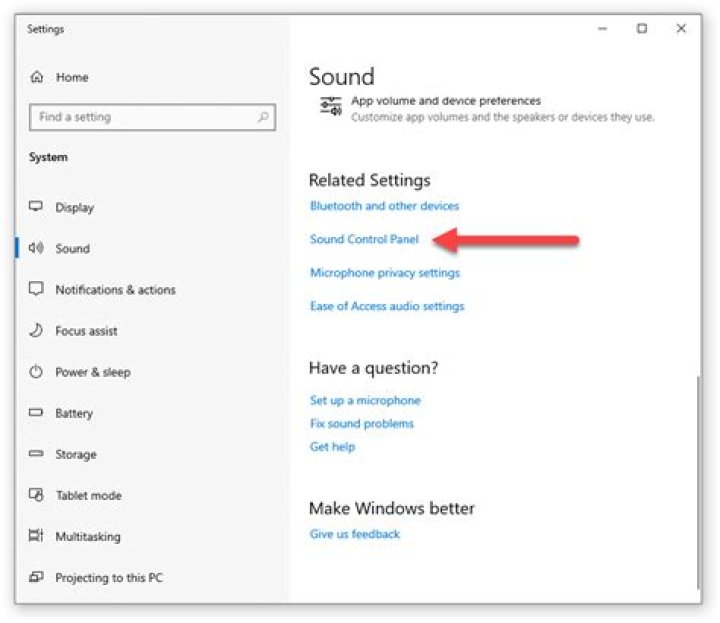The height and width of the screenshot is (623, 720).
Task: Open Bluetooth and other devices link
Action: [384, 206]
